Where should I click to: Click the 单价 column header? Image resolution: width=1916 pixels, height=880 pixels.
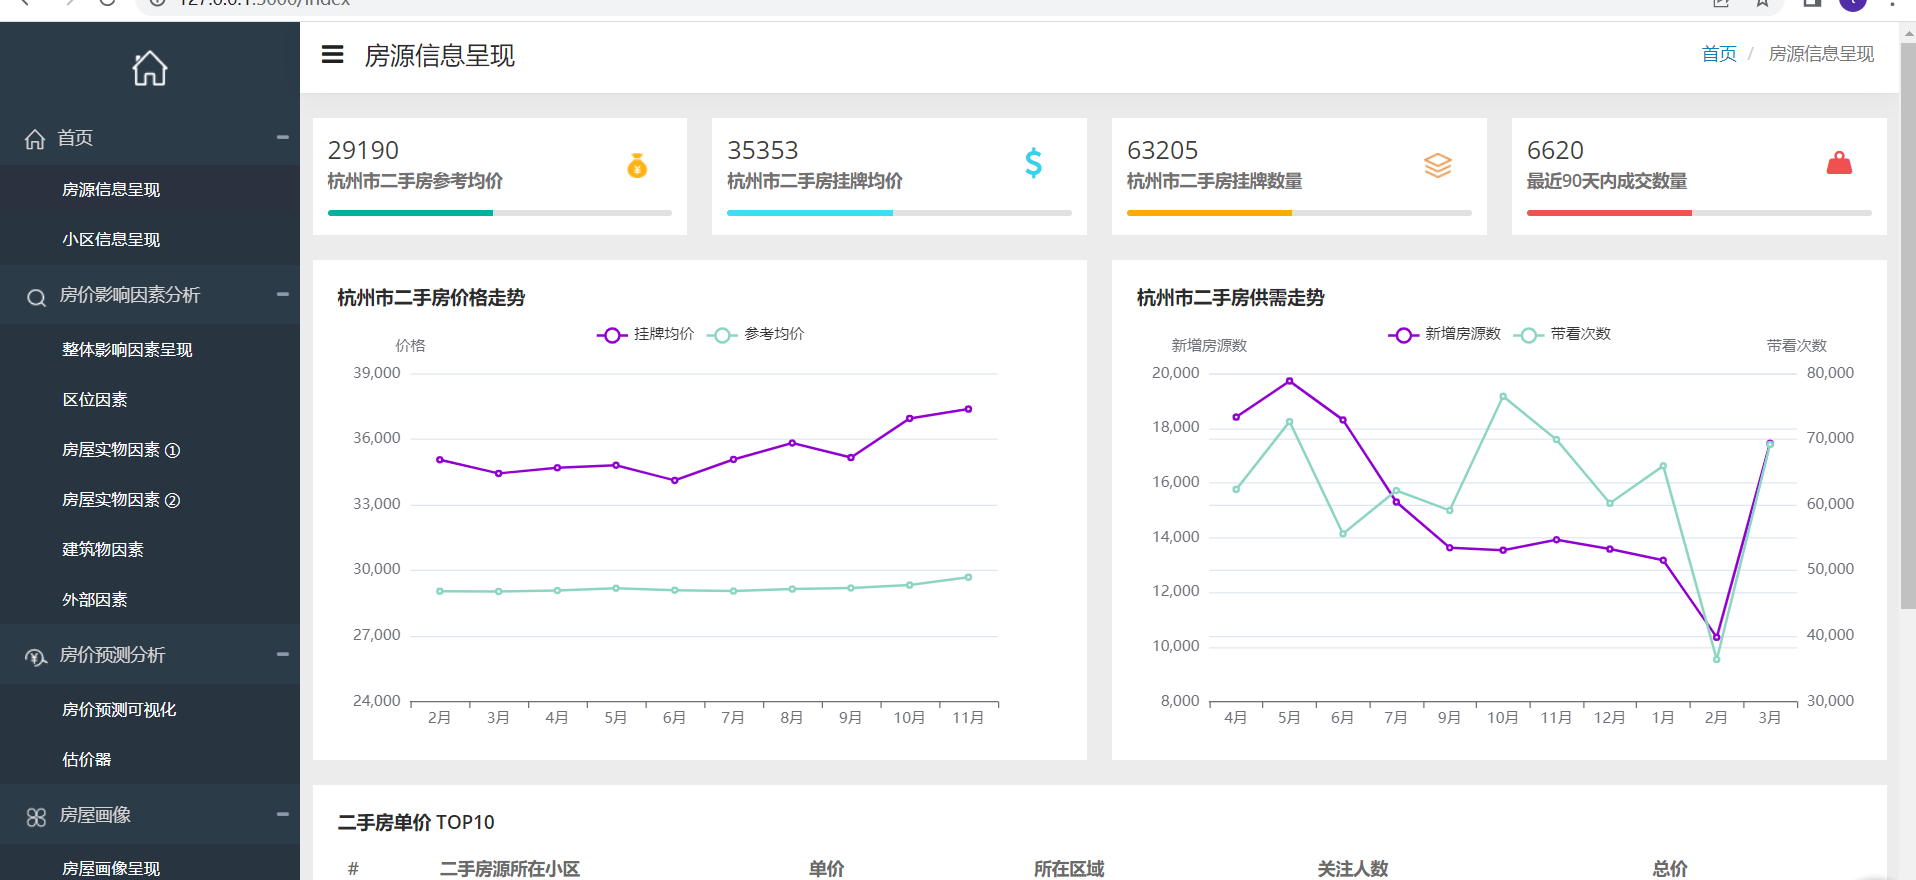tap(827, 869)
